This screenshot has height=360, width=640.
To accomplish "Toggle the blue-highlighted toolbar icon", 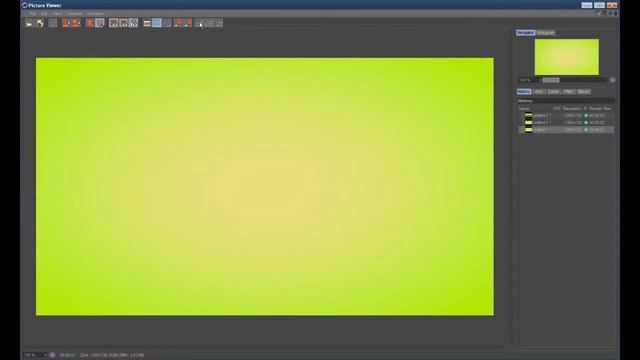I will coord(157,23).
